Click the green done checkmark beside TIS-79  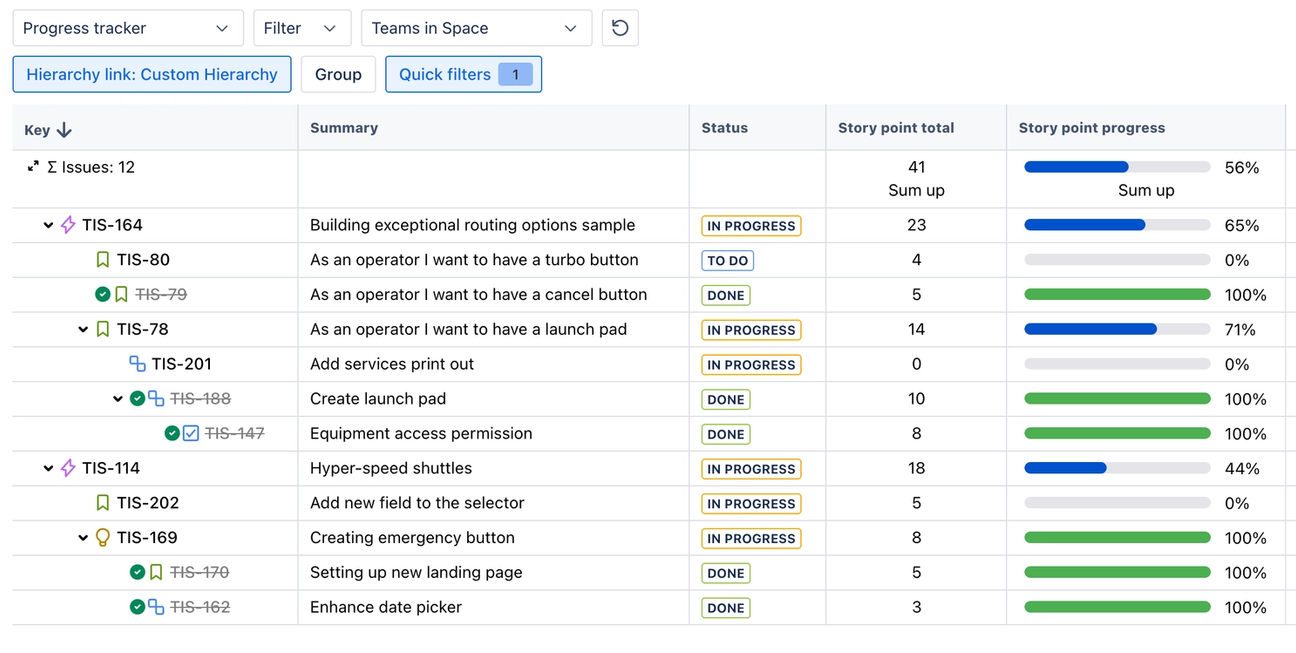[x=102, y=295]
